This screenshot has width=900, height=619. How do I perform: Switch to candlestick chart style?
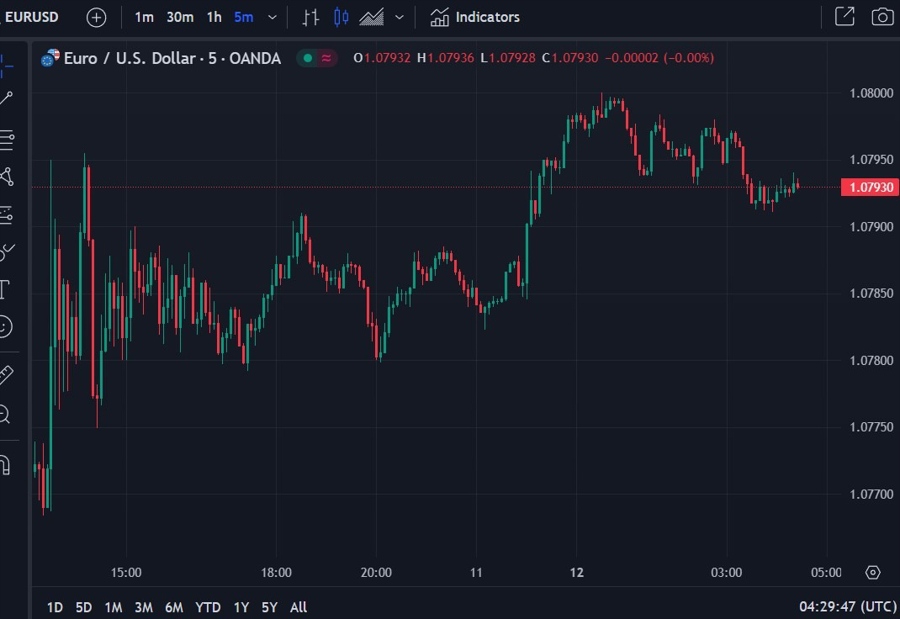tap(341, 18)
